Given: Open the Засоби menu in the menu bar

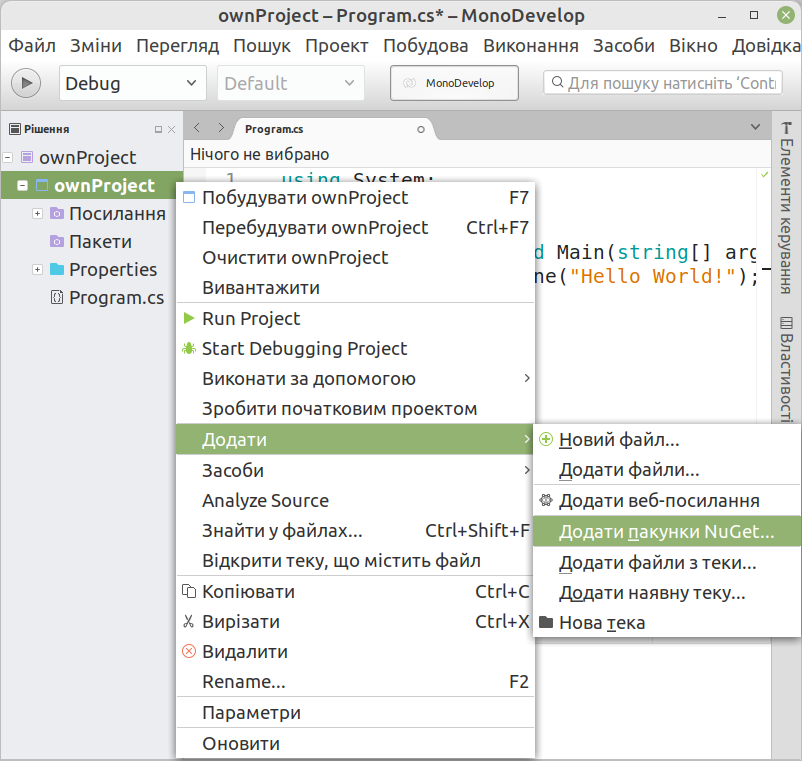Looking at the screenshot, I should point(623,46).
